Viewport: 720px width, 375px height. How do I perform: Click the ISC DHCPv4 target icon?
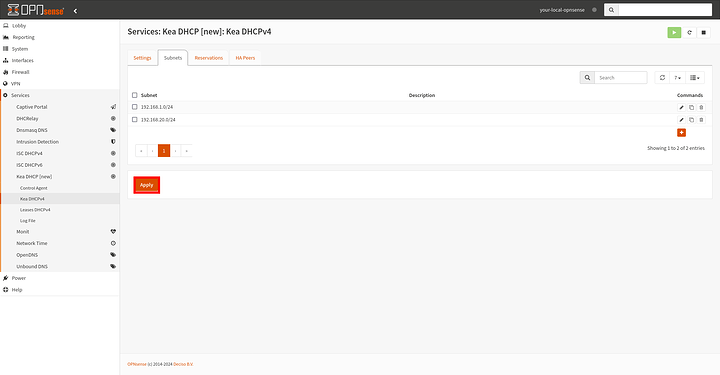click(113, 153)
